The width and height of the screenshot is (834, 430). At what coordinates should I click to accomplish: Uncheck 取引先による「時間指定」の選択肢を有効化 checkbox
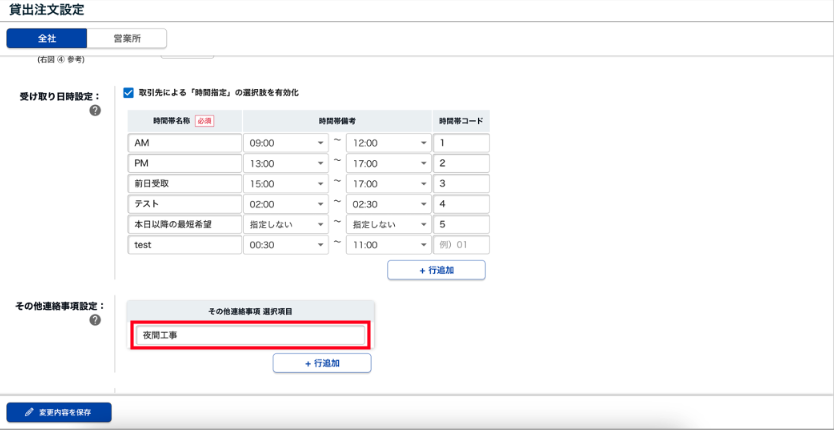128,93
